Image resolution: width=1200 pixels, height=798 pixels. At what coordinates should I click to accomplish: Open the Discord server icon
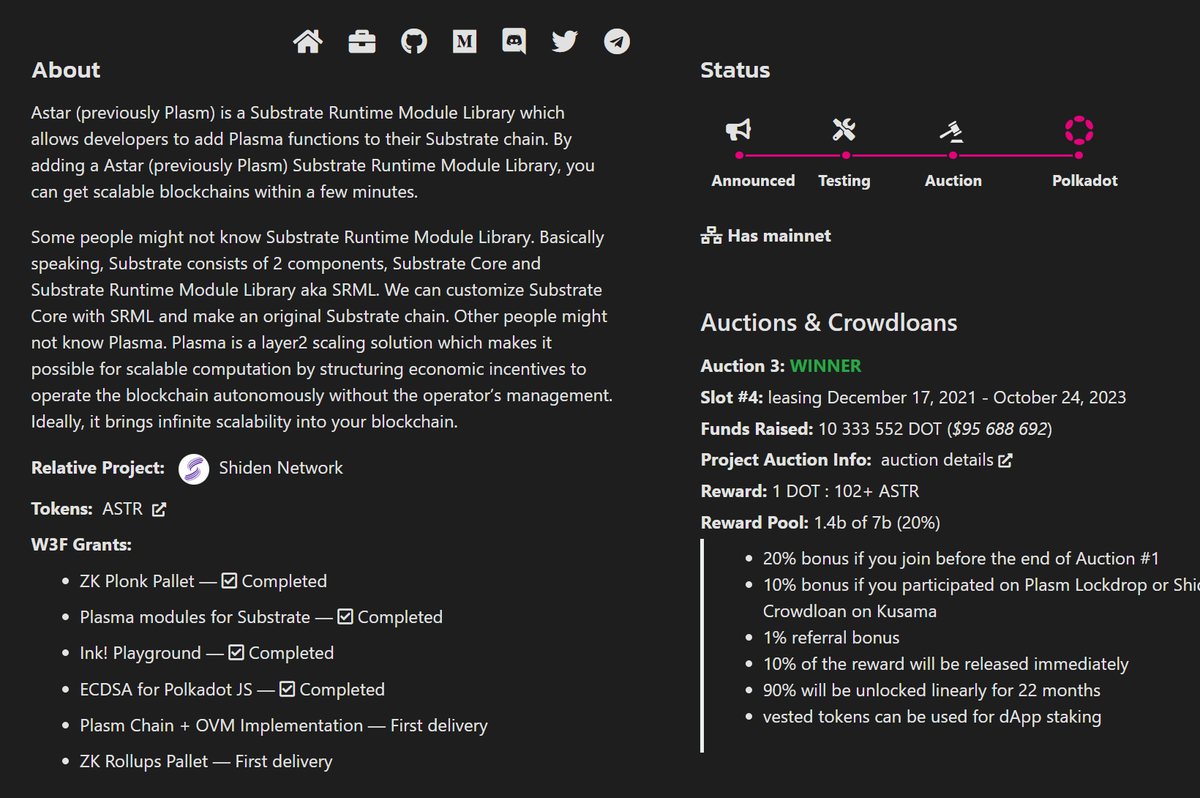click(x=514, y=41)
